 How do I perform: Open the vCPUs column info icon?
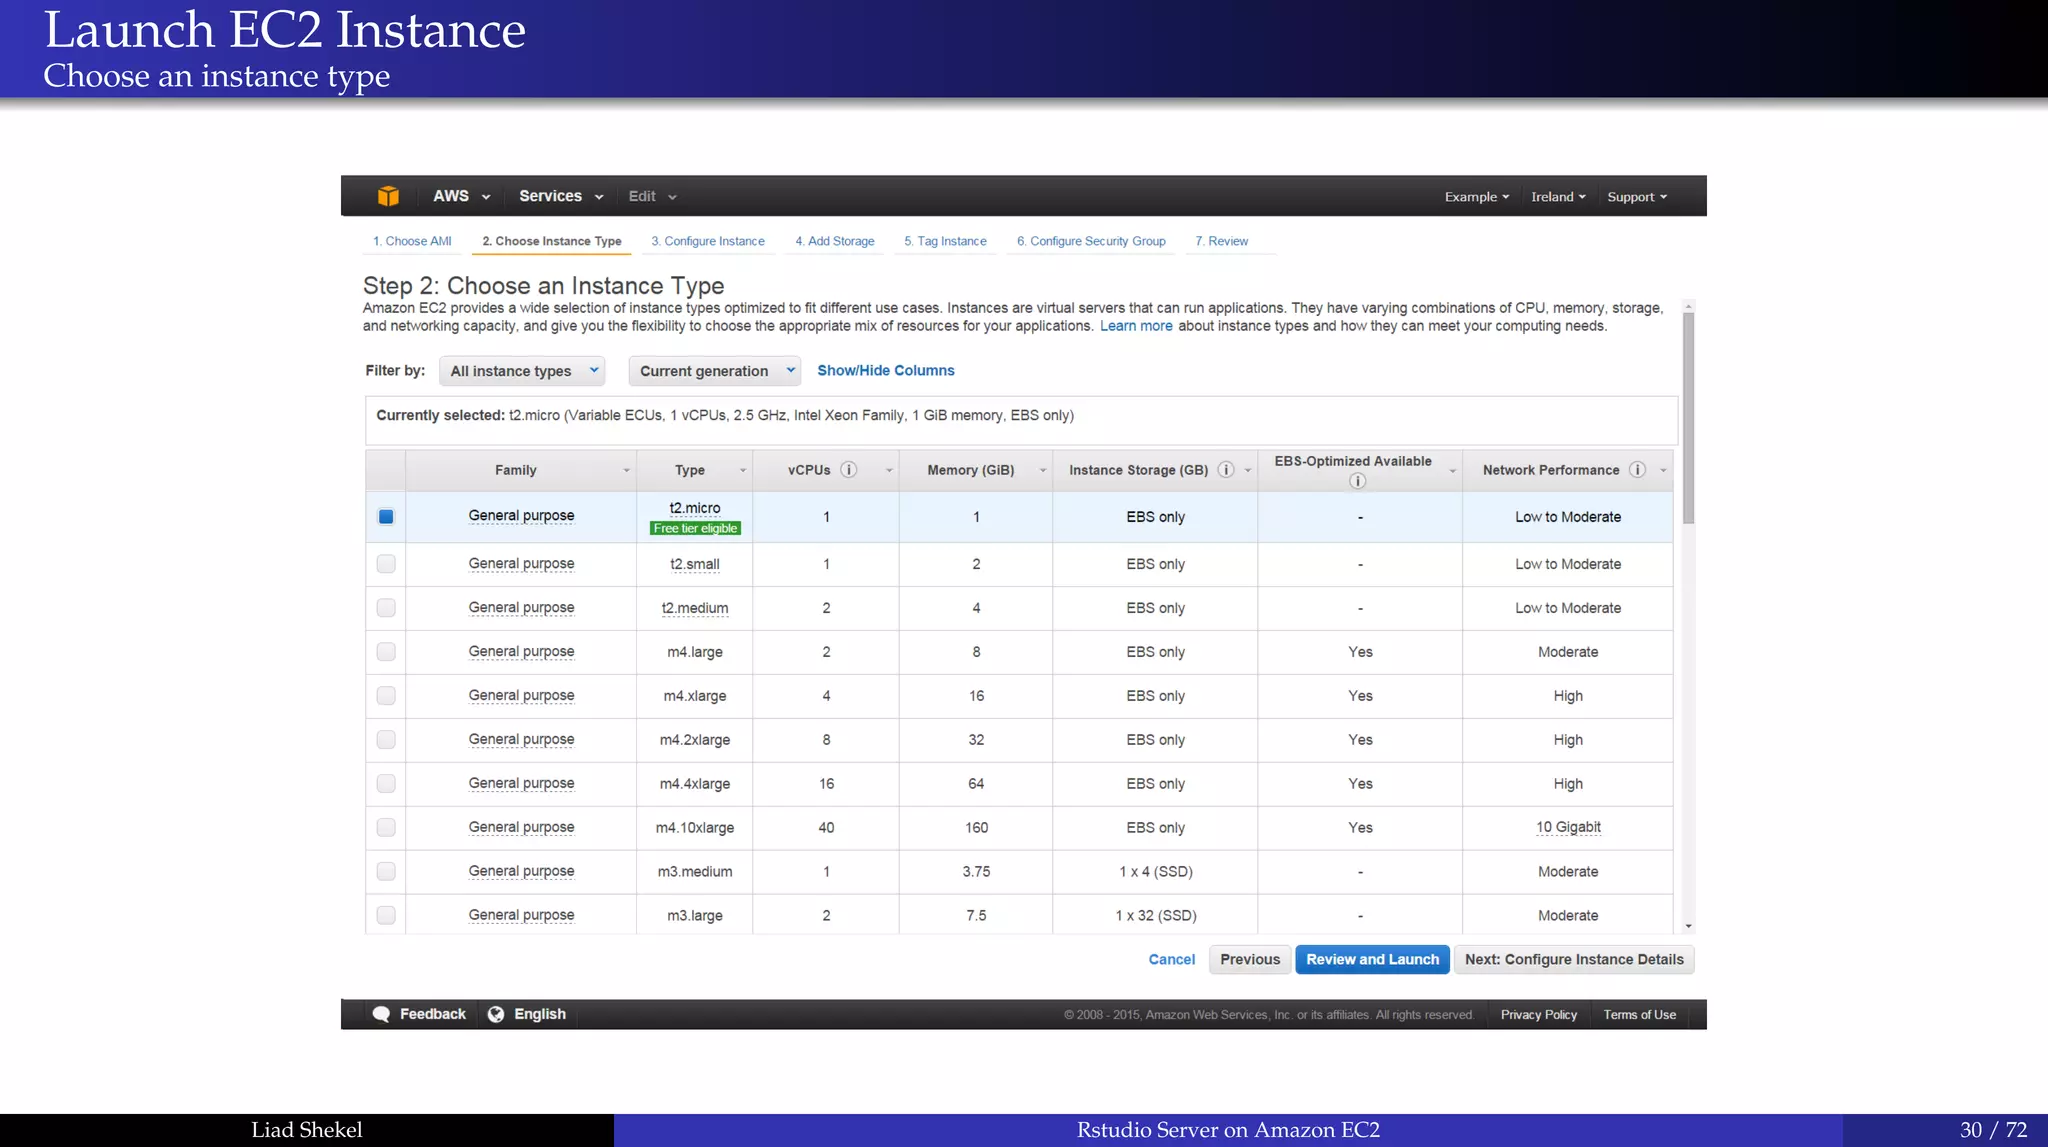pos(849,470)
